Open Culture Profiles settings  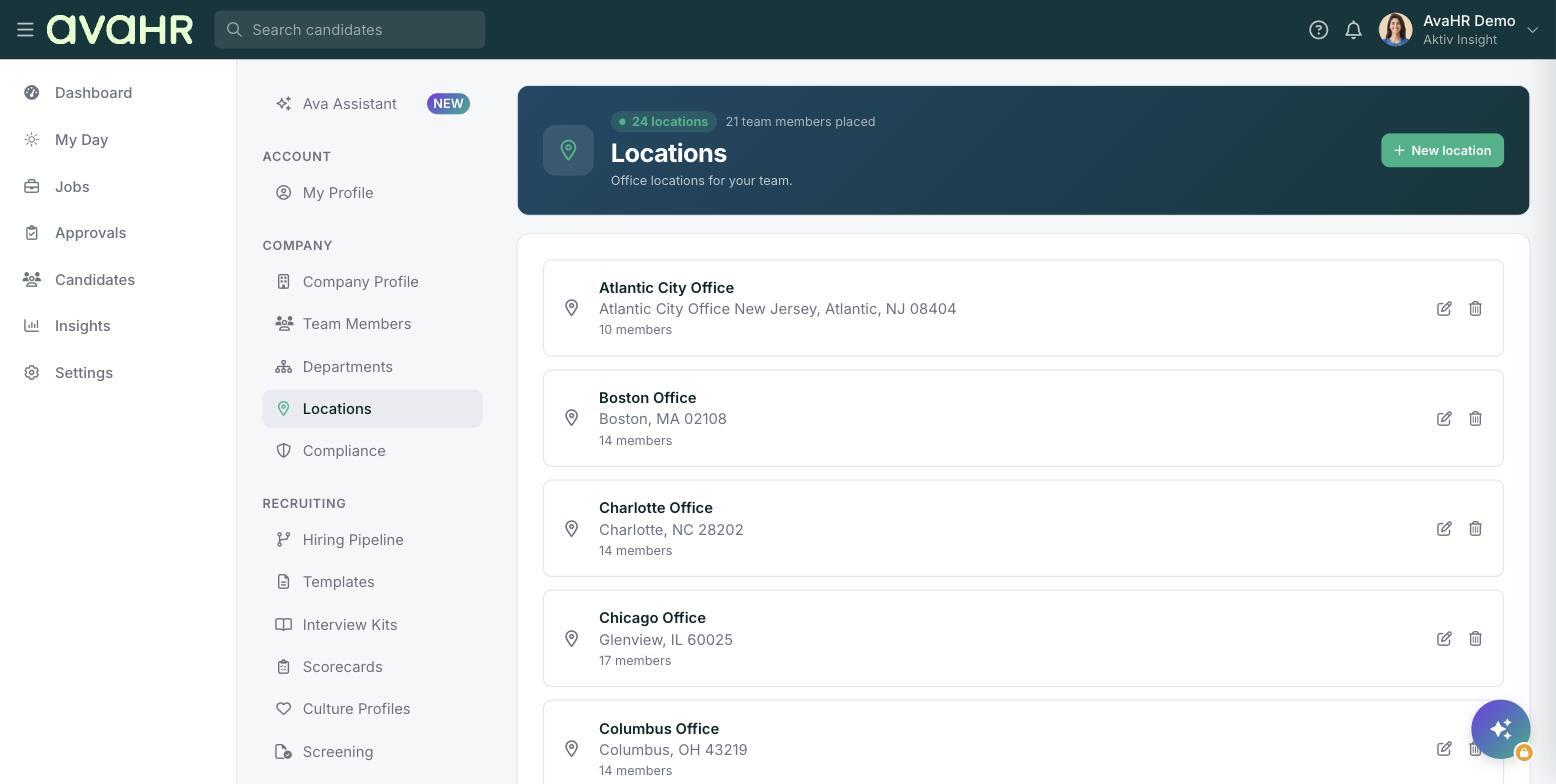pos(372,709)
